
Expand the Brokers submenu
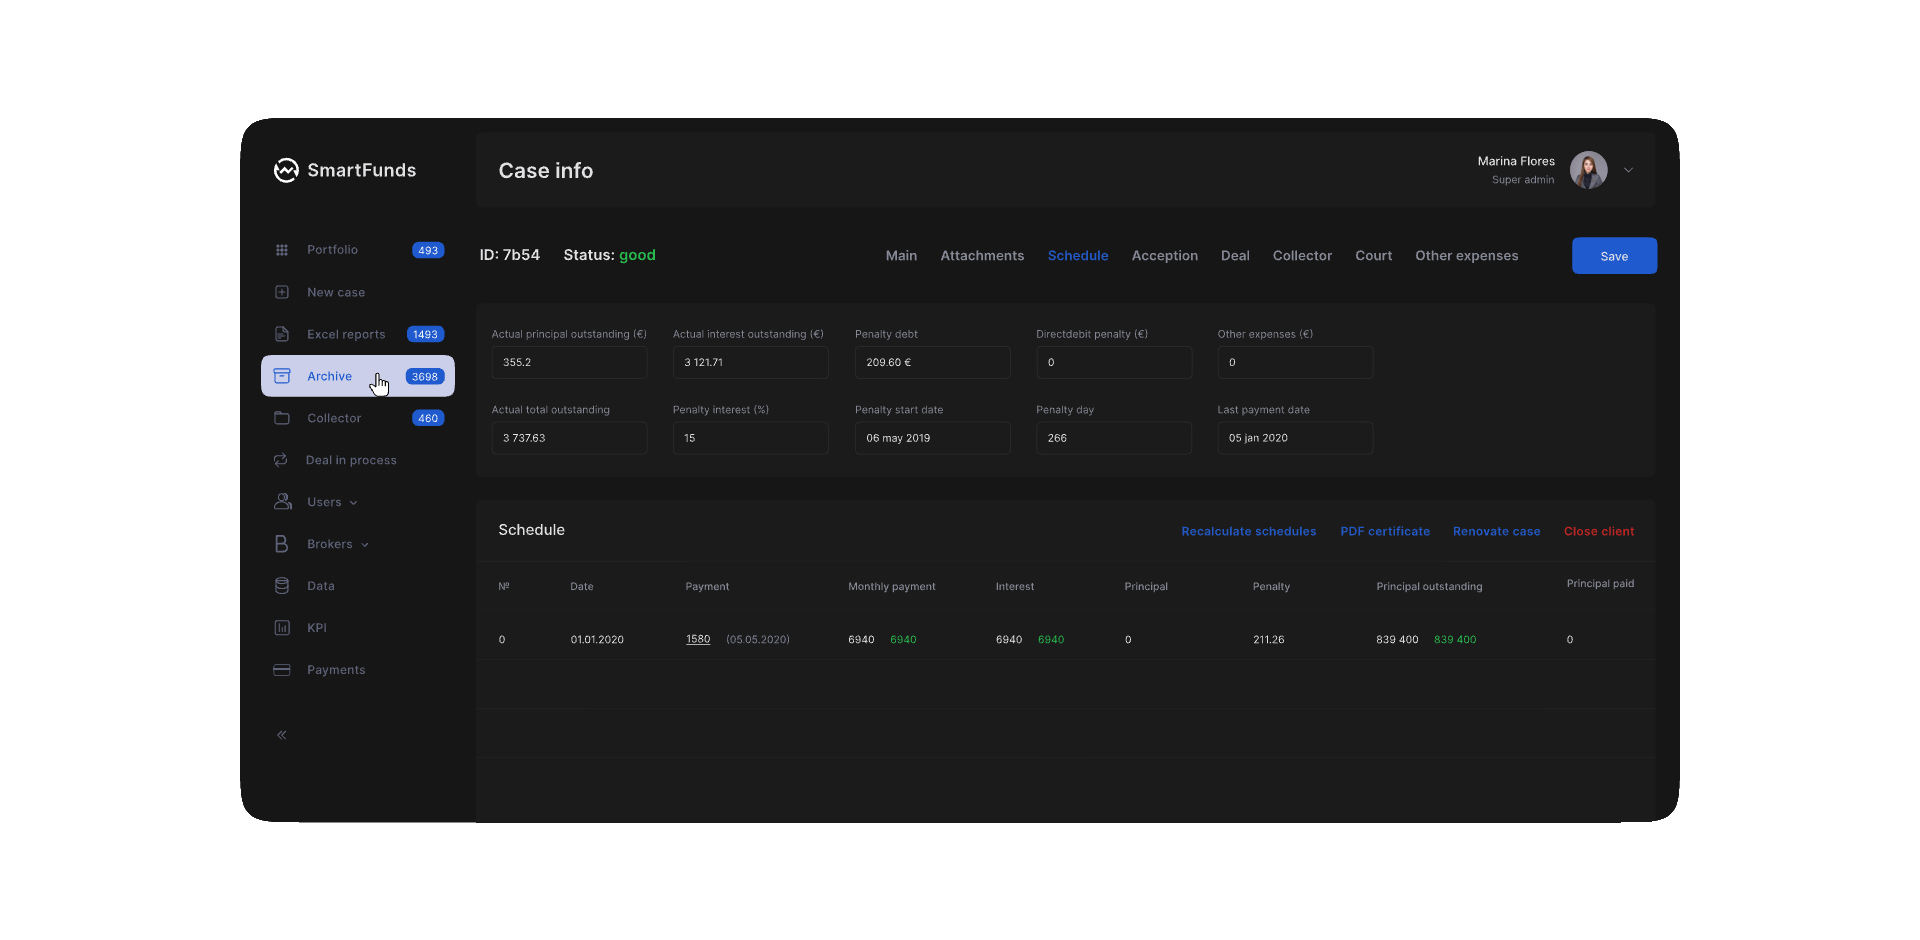[x=365, y=545]
